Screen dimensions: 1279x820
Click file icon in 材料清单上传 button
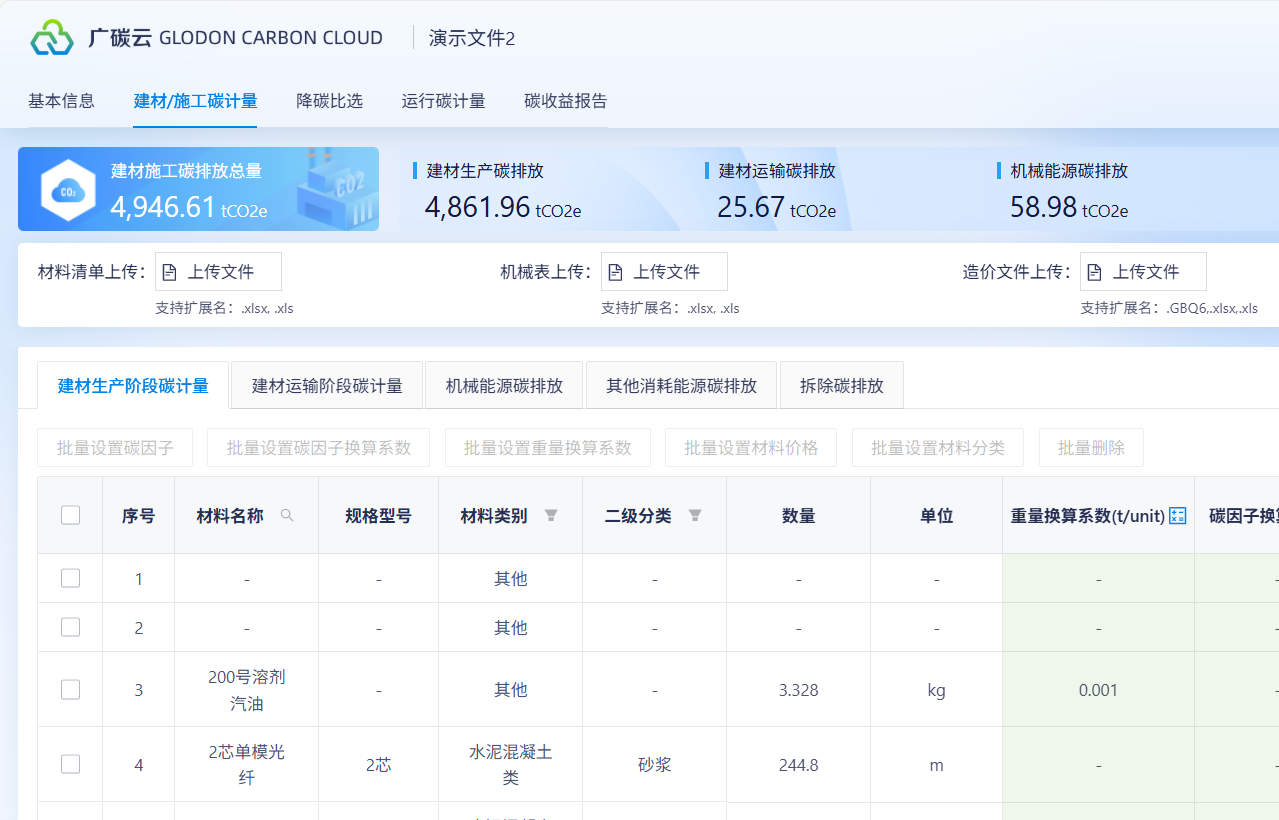pos(170,272)
